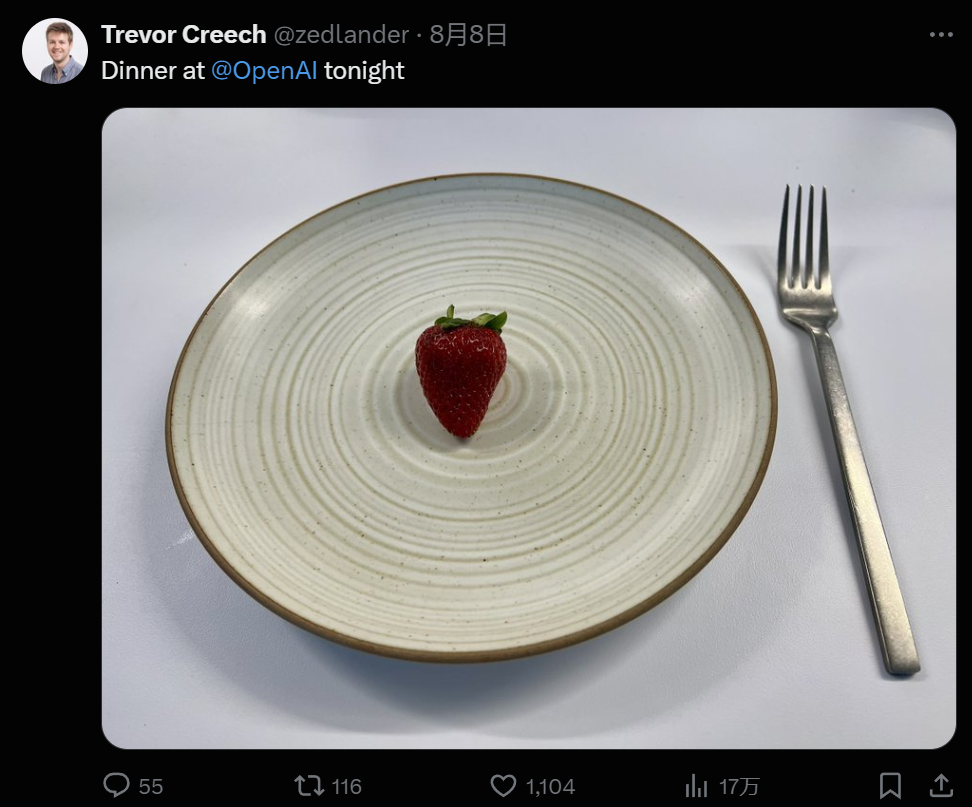Screen dimensions: 972x807
Task: Click the strawberry in the photo
Action: click(461, 375)
